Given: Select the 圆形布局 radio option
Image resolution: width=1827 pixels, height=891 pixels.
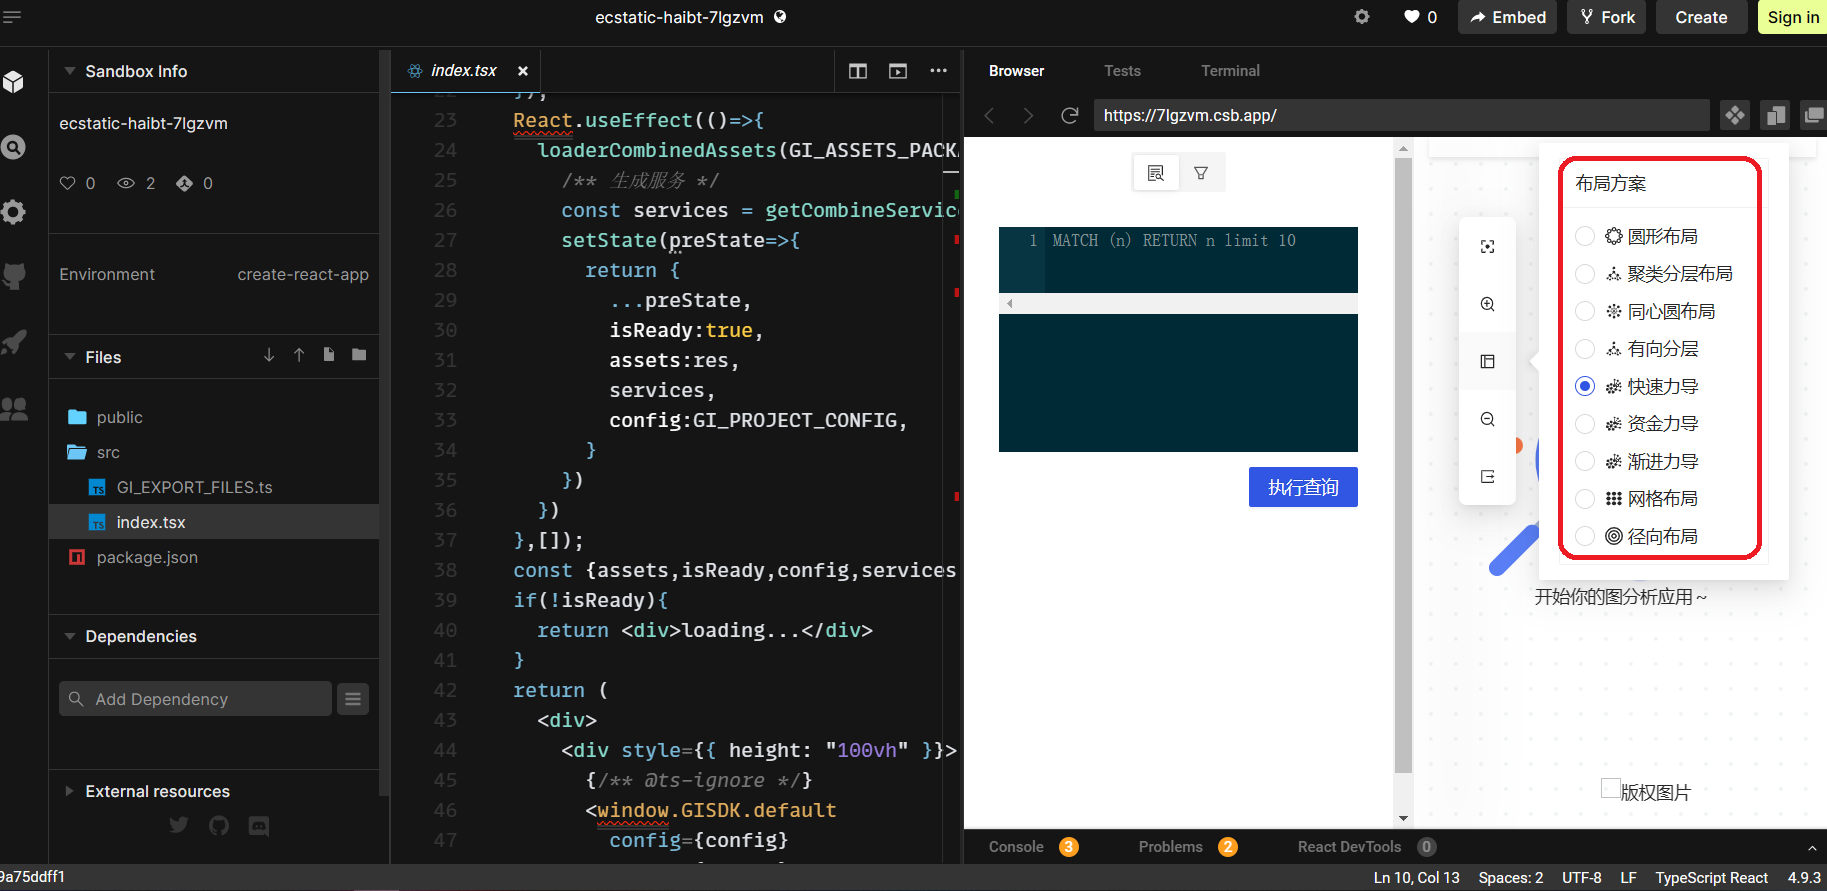Looking at the screenshot, I should [1585, 236].
